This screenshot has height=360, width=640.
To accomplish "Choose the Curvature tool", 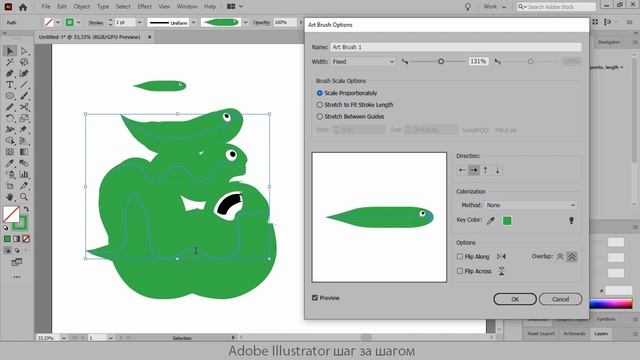I will click(24, 73).
